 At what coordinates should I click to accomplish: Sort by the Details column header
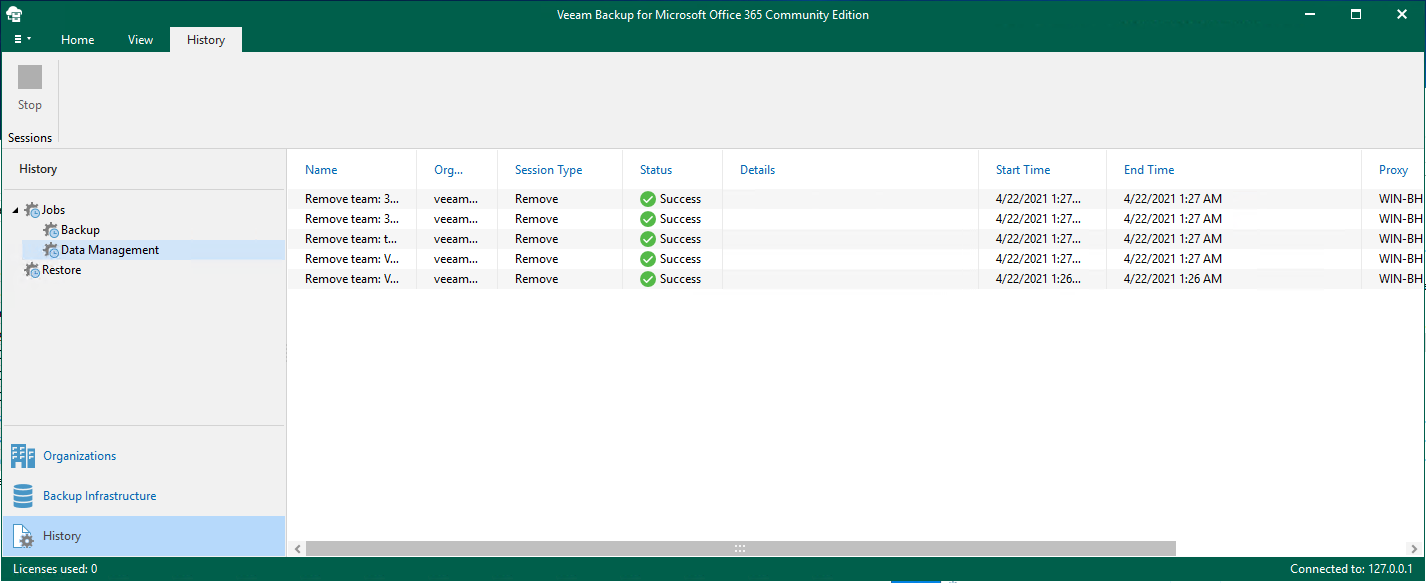pos(757,170)
